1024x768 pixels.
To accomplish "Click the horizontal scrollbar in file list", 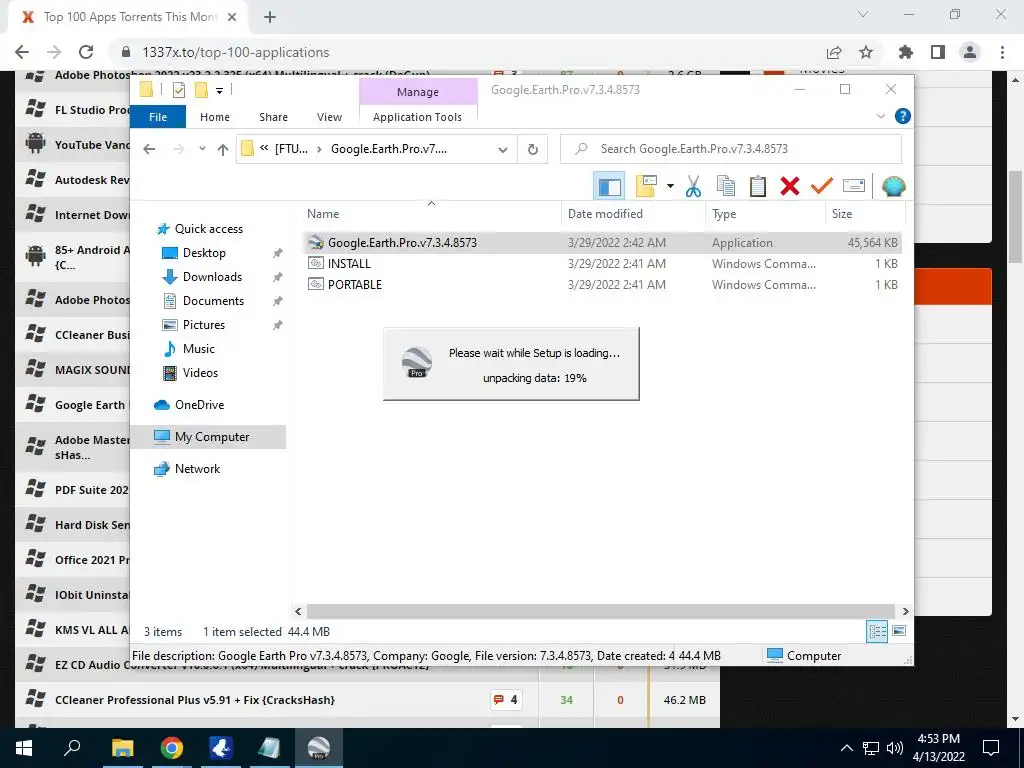I will (x=600, y=611).
